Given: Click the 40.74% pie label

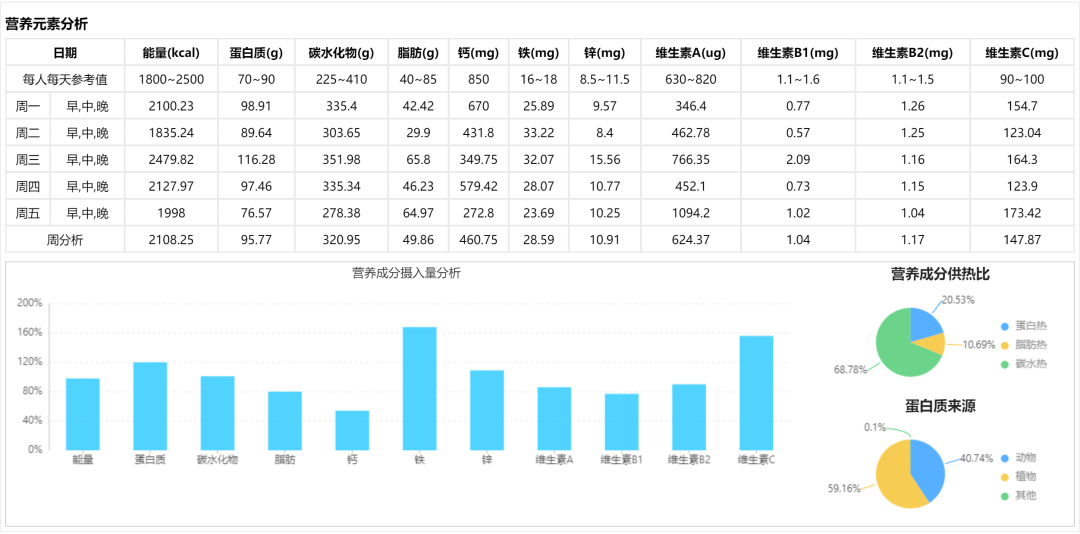Looking at the screenshot, I should (977, 458).
